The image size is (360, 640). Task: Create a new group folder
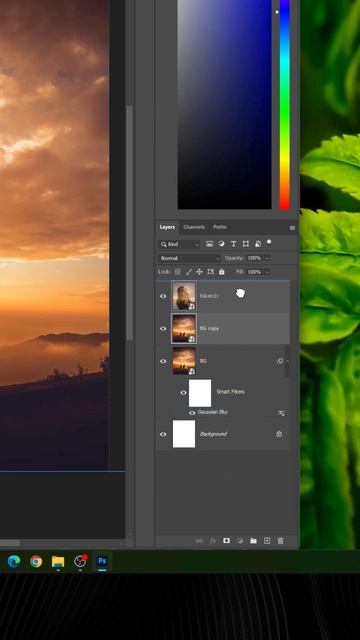(253, 541)
